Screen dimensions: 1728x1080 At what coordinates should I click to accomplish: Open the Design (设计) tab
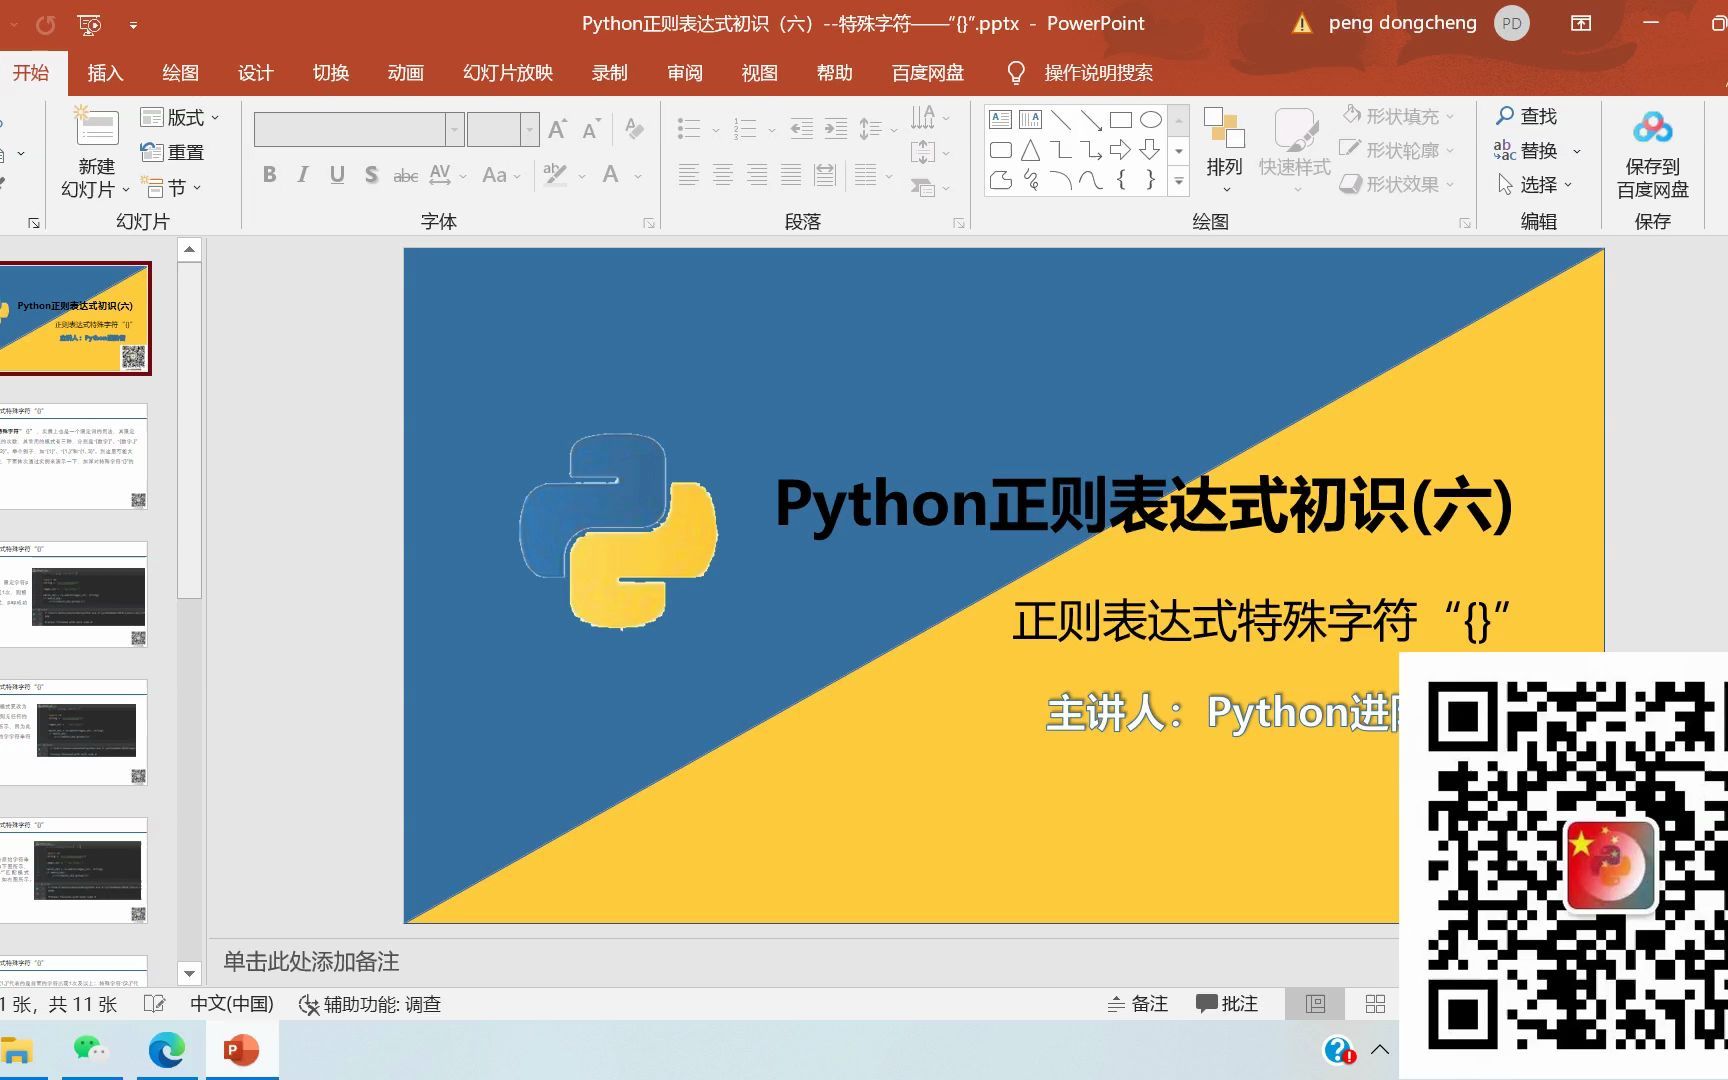click(x=255, y=73)
